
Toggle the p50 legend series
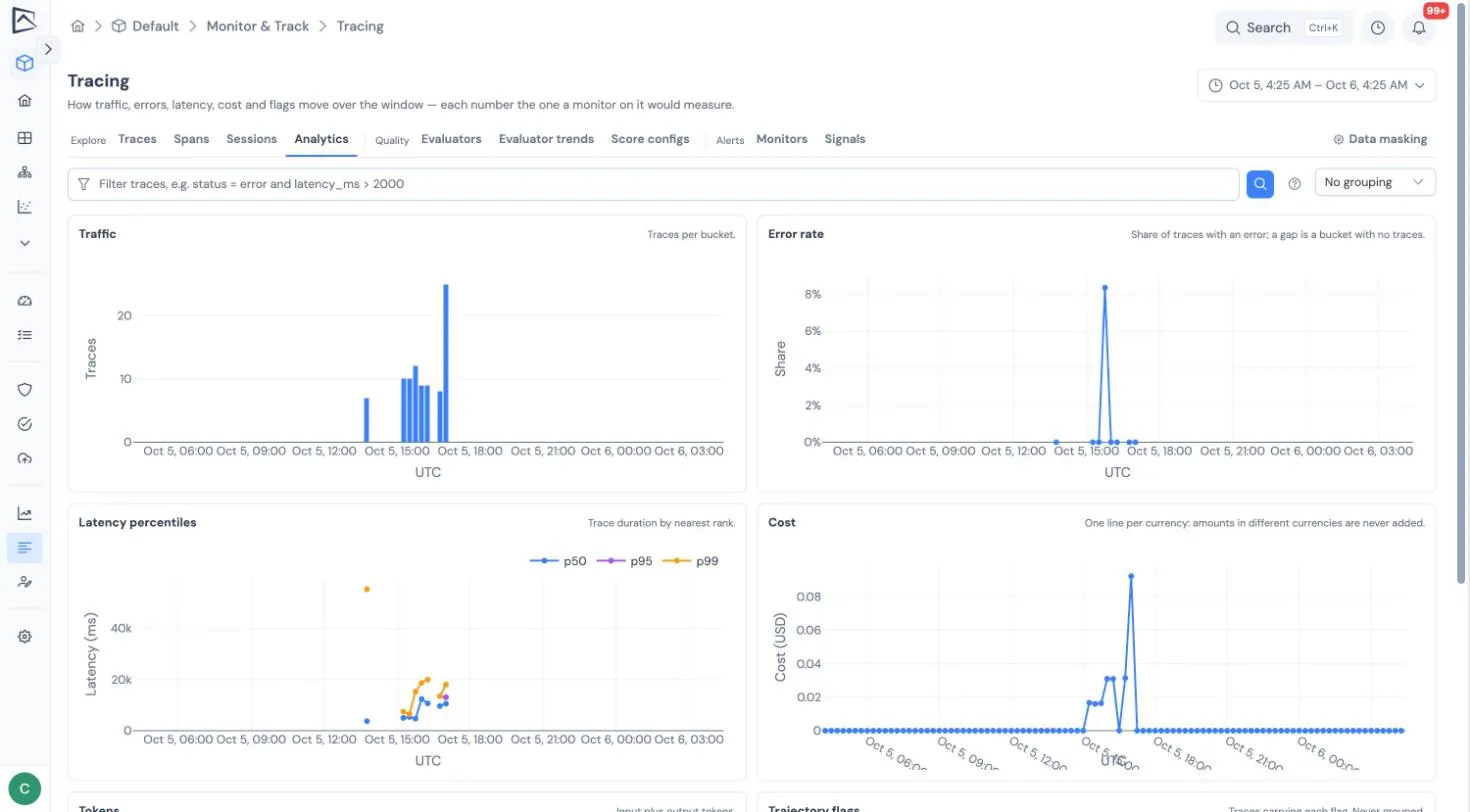pyautogui.click(x=558, y=561)
